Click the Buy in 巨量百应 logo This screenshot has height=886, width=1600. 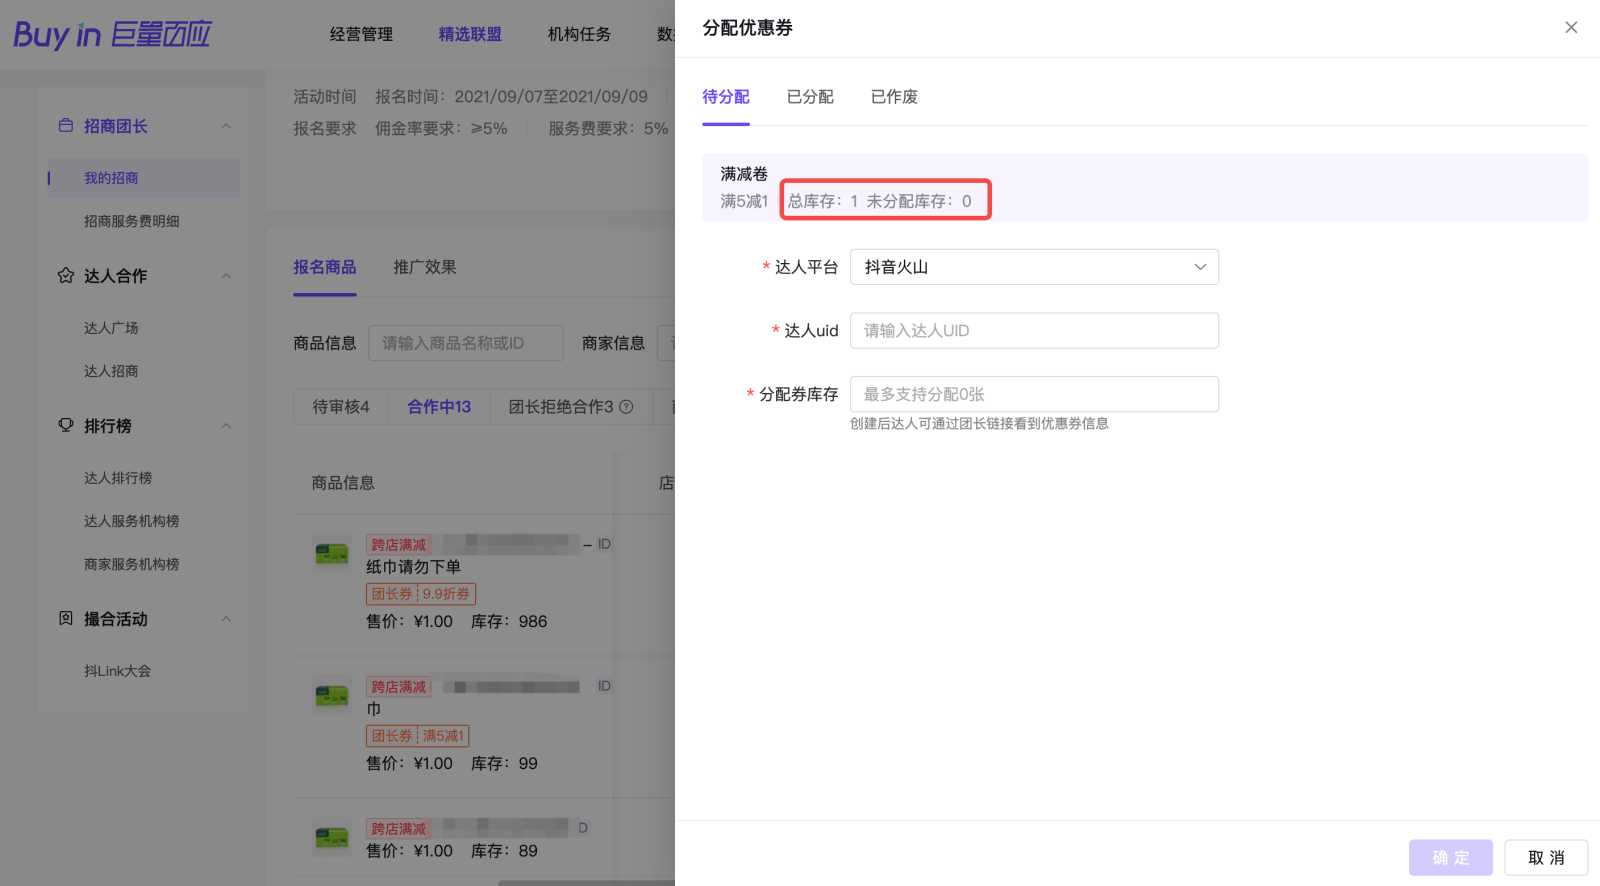[112, 34]
